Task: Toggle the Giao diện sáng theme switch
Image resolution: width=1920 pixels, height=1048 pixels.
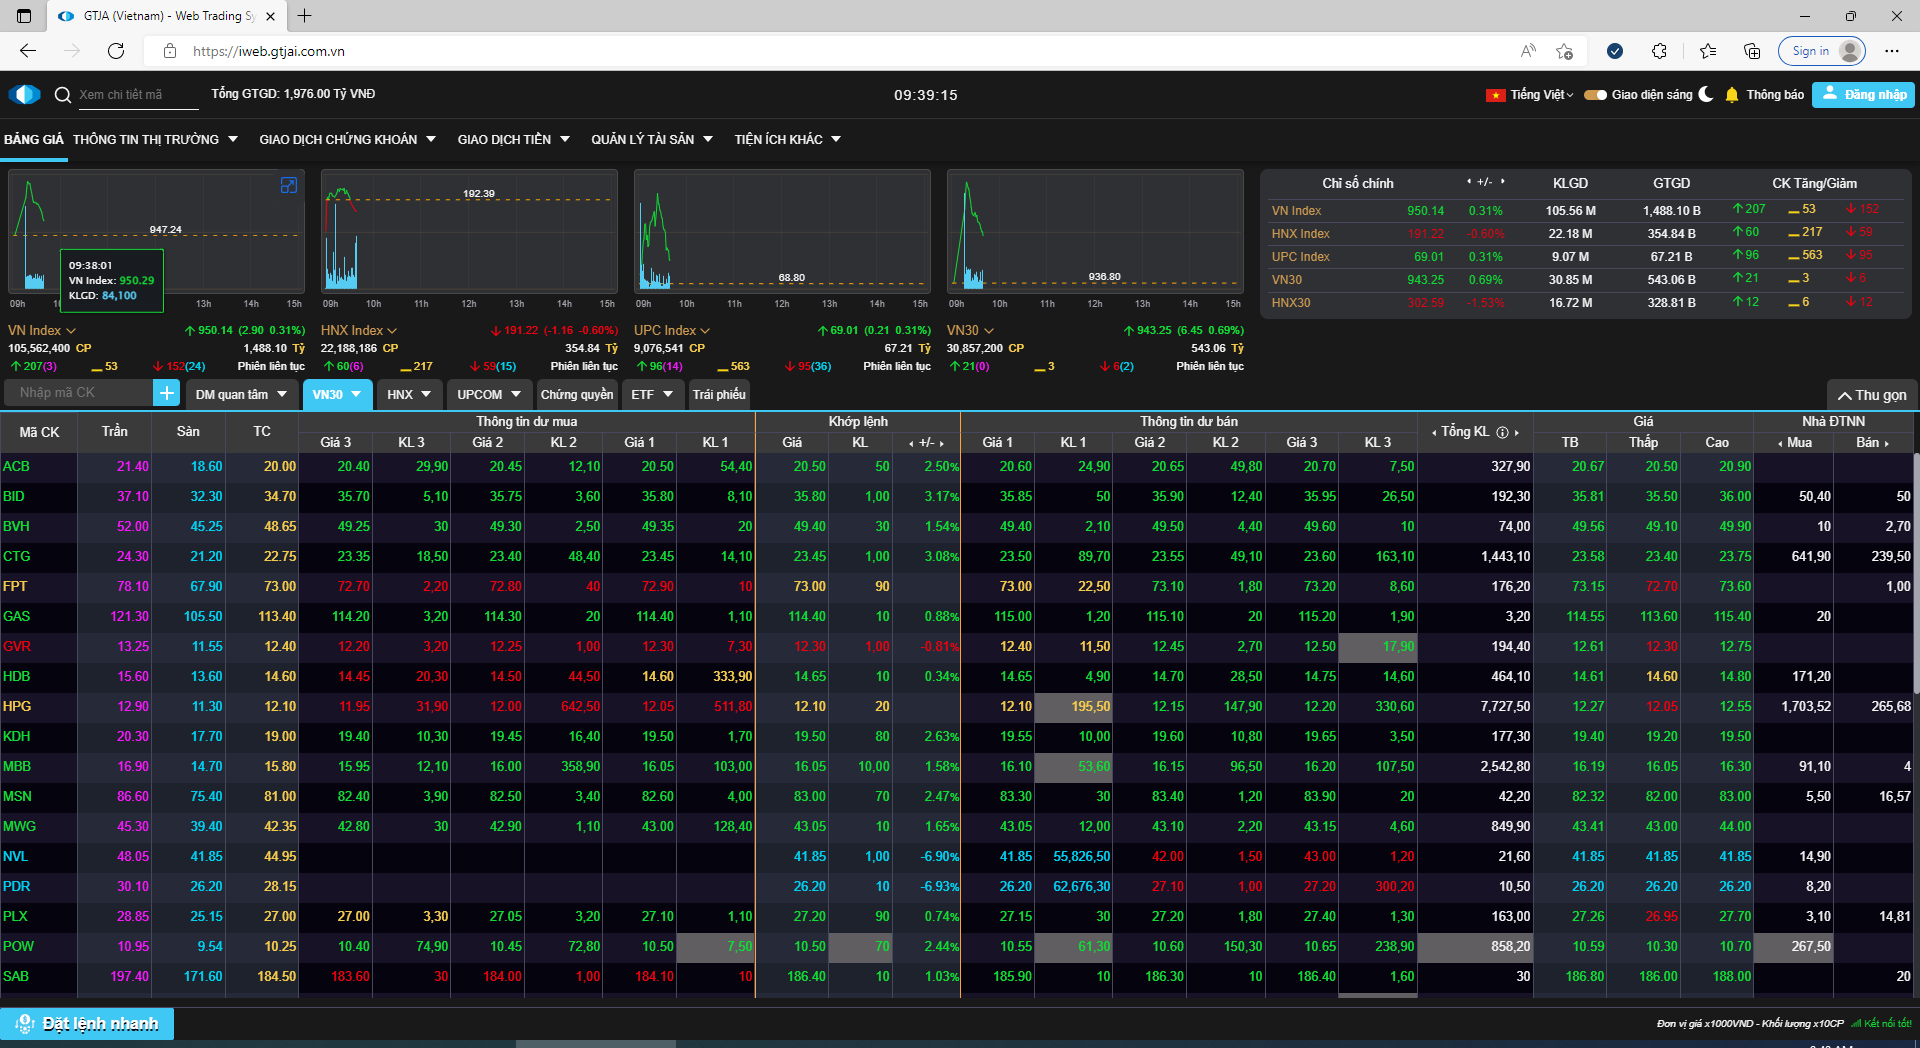Action: pyautogui.click(x=1595, y=95)
